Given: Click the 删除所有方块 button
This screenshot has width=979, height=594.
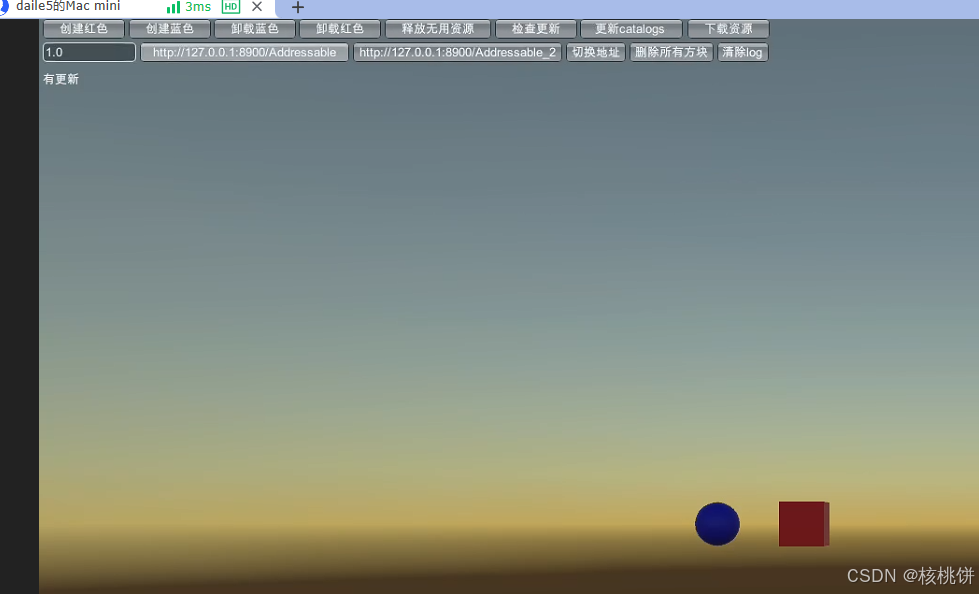Looking at the screenshot, I should coord(671,52).
